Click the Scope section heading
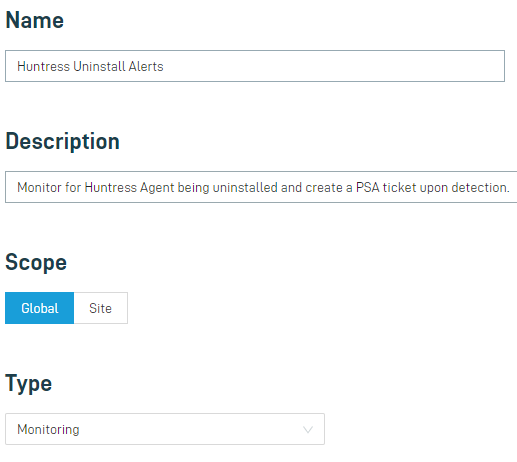This screenshot has width=517, height=462. tap(36, 262)
